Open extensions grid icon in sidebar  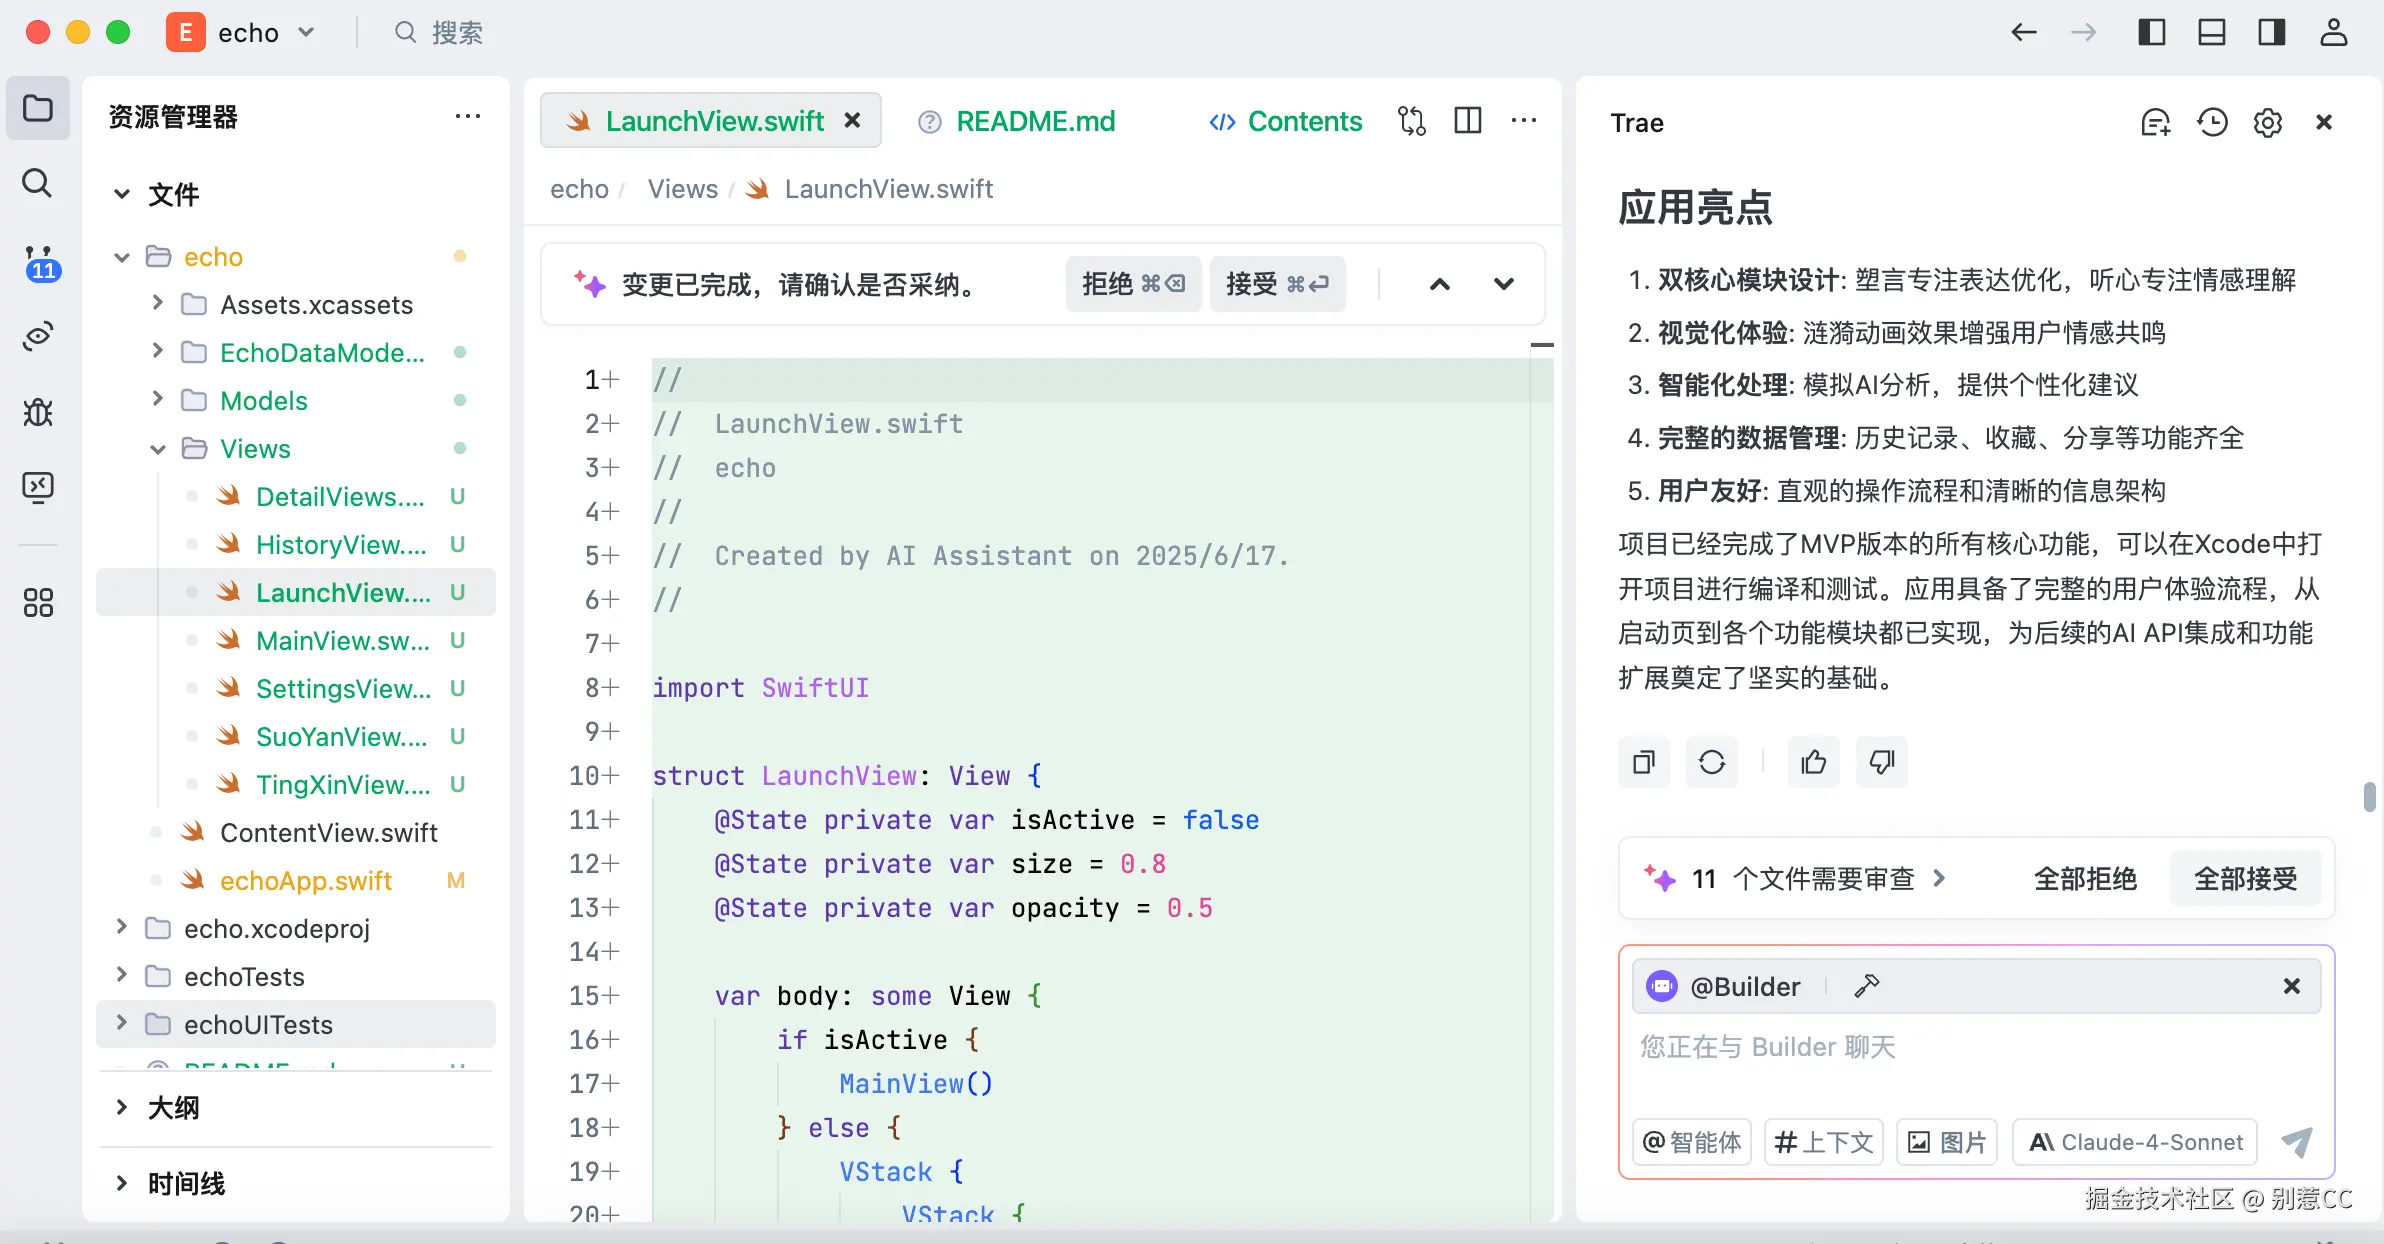(38, 602)
